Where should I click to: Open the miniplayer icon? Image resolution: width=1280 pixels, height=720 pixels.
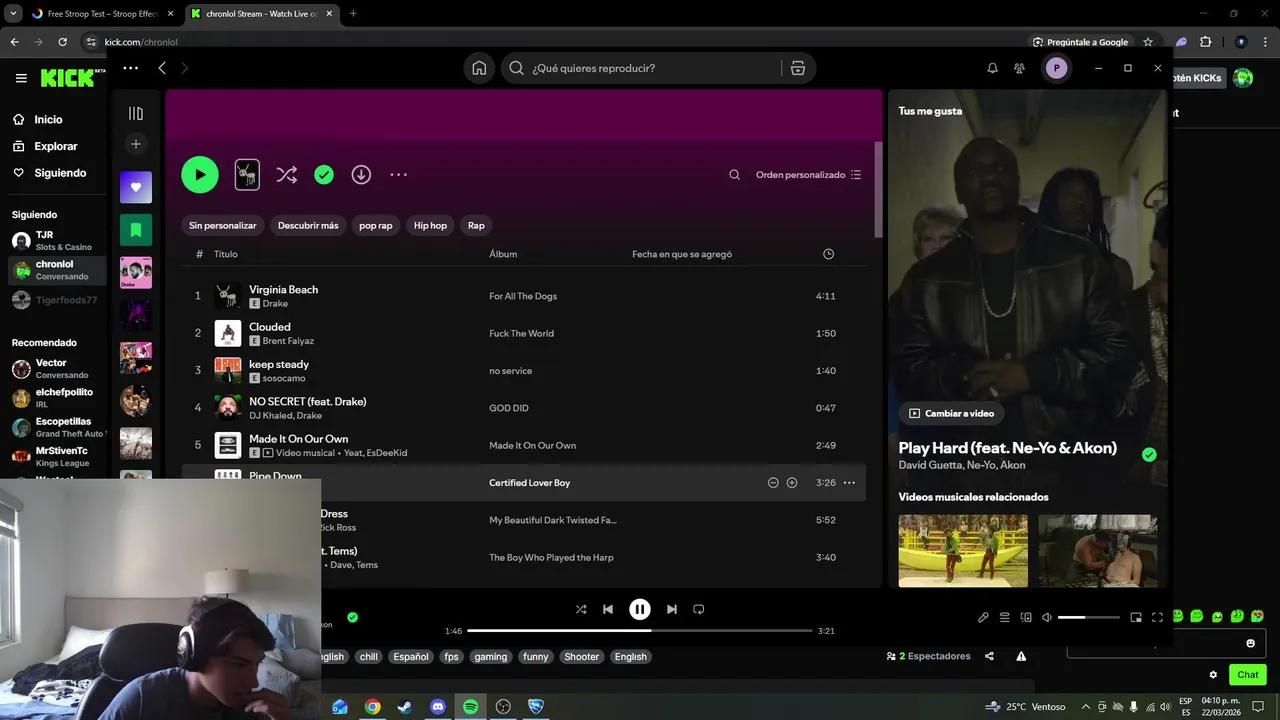pos(1136,618)
